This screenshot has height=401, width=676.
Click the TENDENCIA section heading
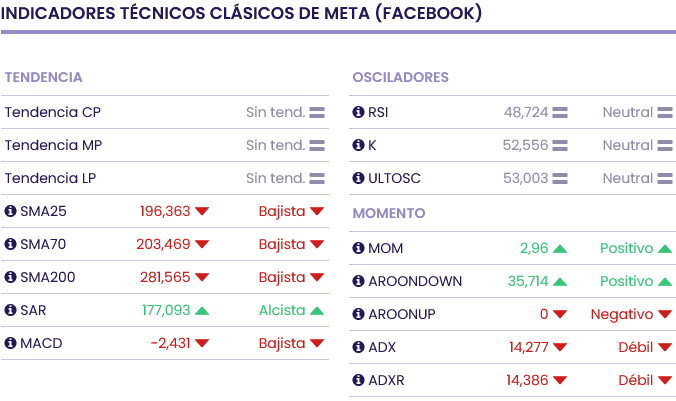tap(43, 77)
